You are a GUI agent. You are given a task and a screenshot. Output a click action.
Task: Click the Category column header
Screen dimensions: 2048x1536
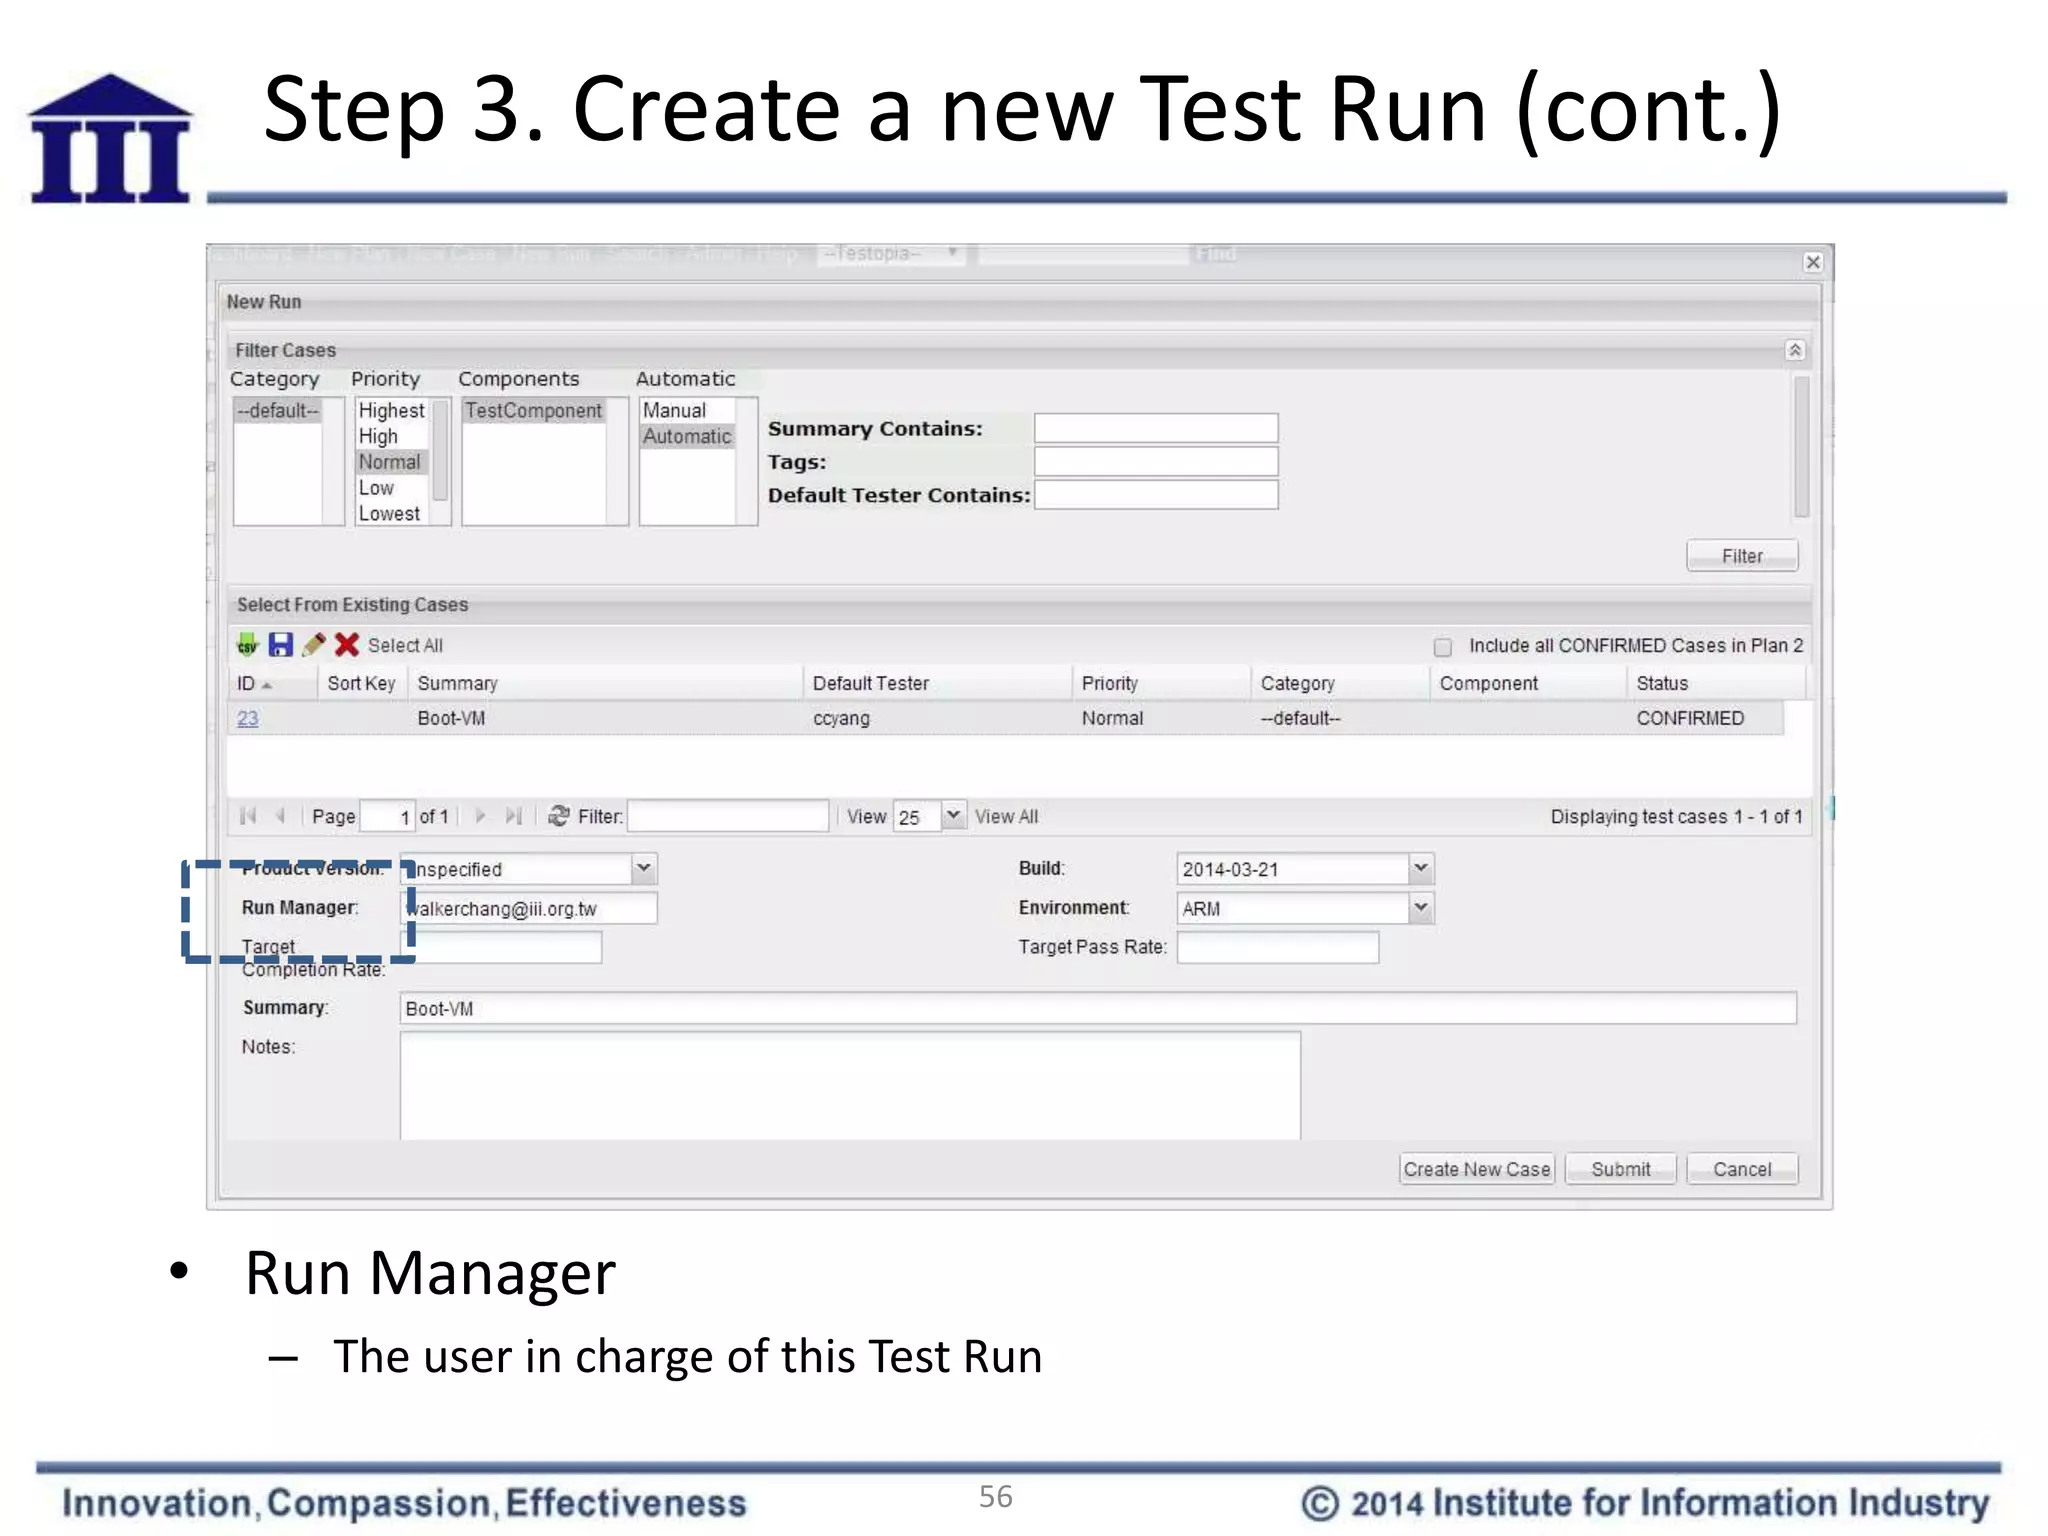(1340, 683)
